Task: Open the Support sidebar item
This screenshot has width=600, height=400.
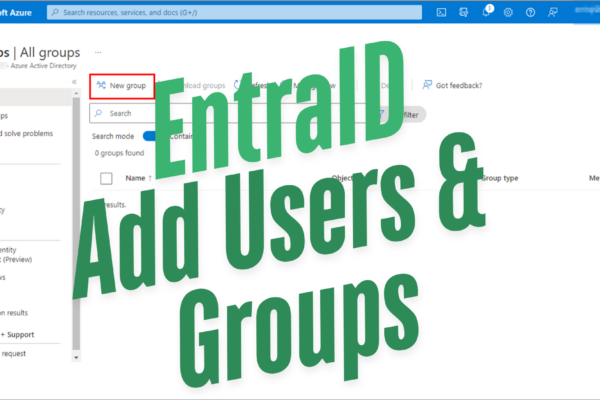Action: (x=18, y=335)
